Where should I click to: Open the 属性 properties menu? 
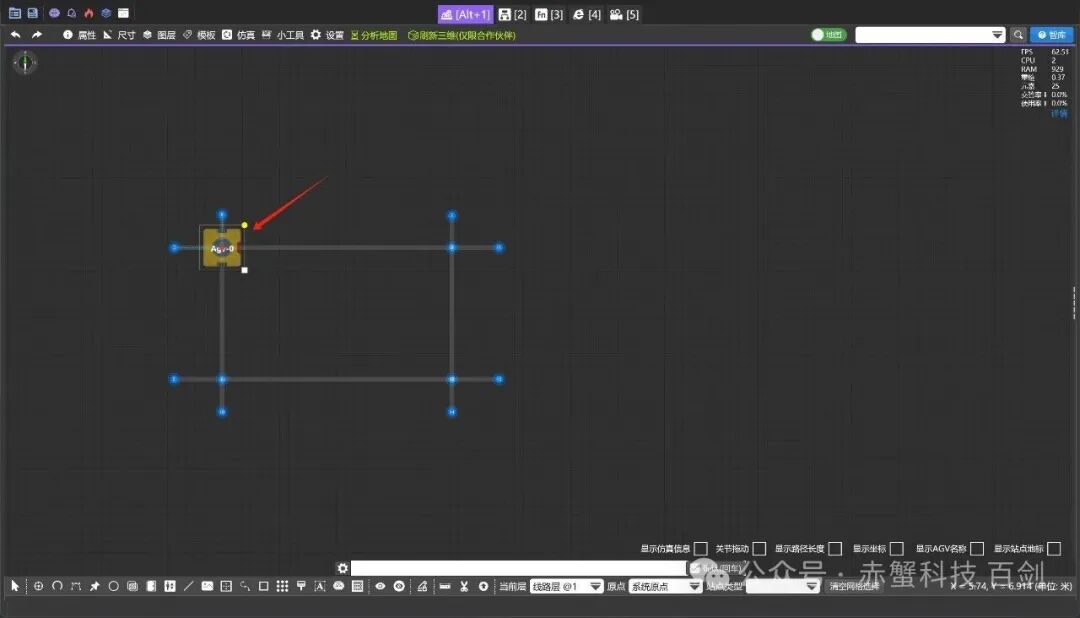pos(80,34)
